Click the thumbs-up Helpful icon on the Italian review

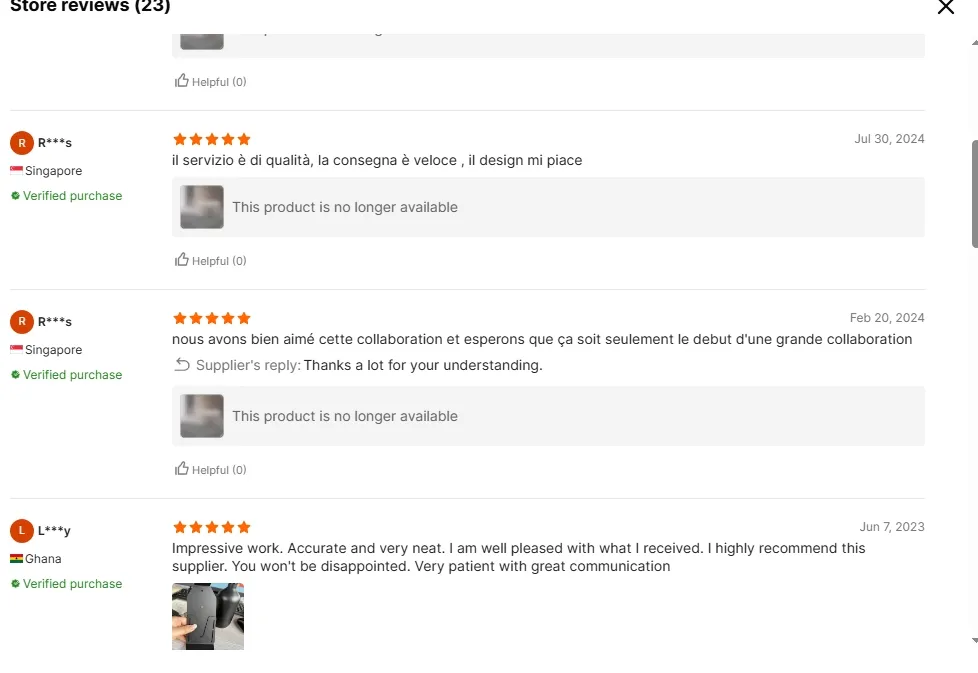(x=182, y=260)
